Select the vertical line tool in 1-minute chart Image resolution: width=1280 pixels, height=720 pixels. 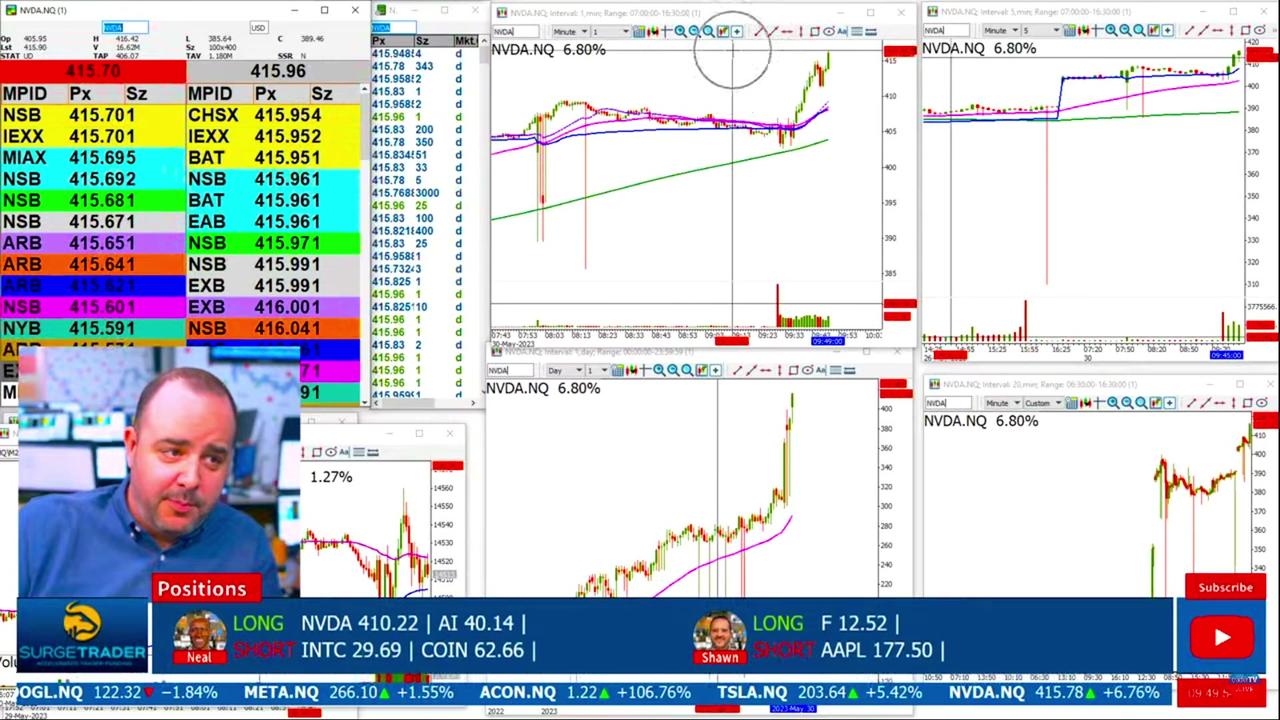(801, 32)
